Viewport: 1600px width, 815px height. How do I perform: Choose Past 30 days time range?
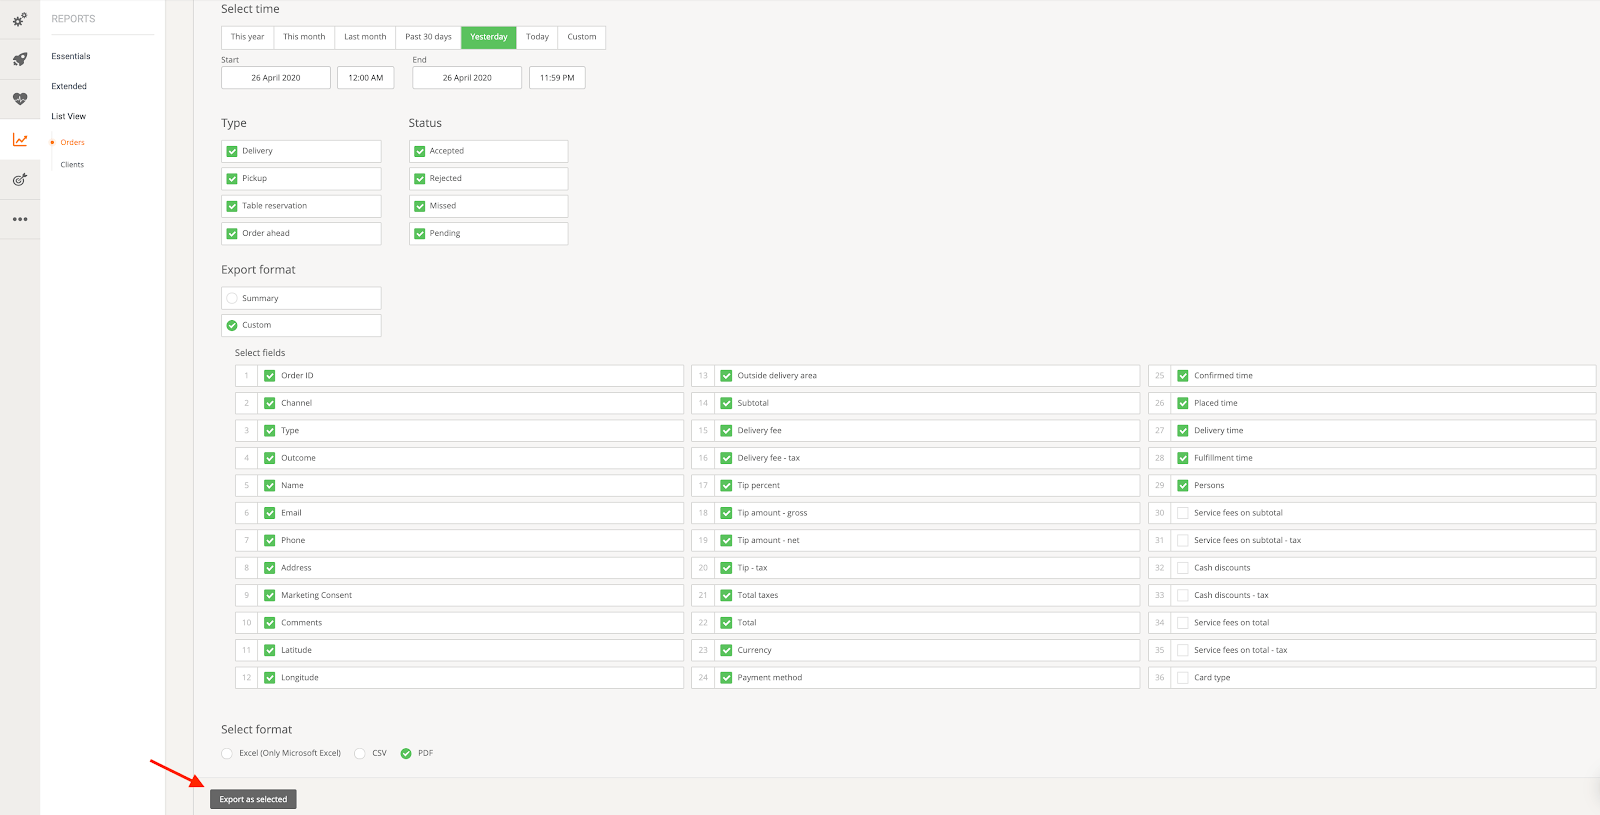428,37
